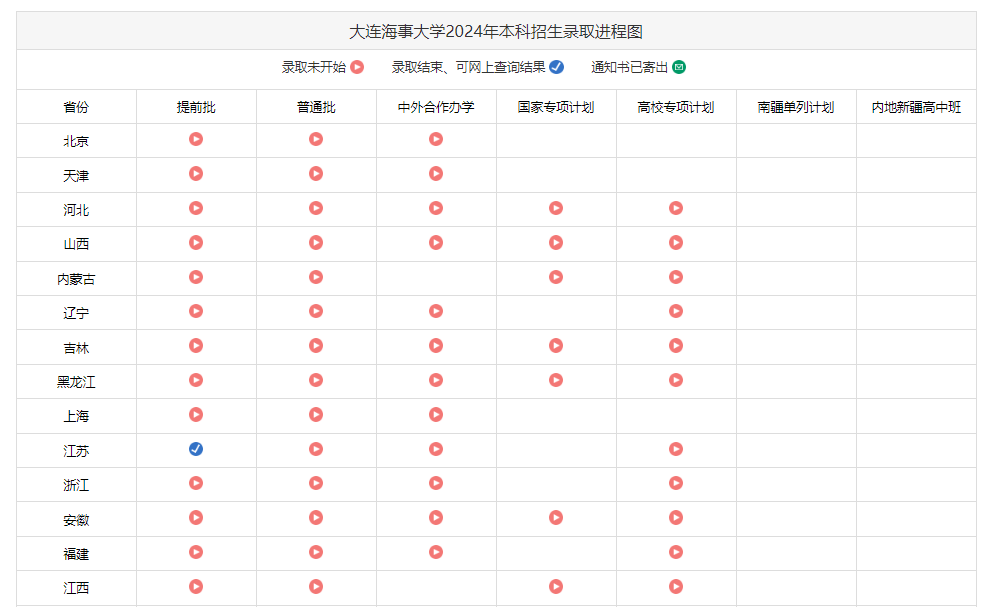Click the 上海 province cell
994x607 pixels.
point(76,416)
